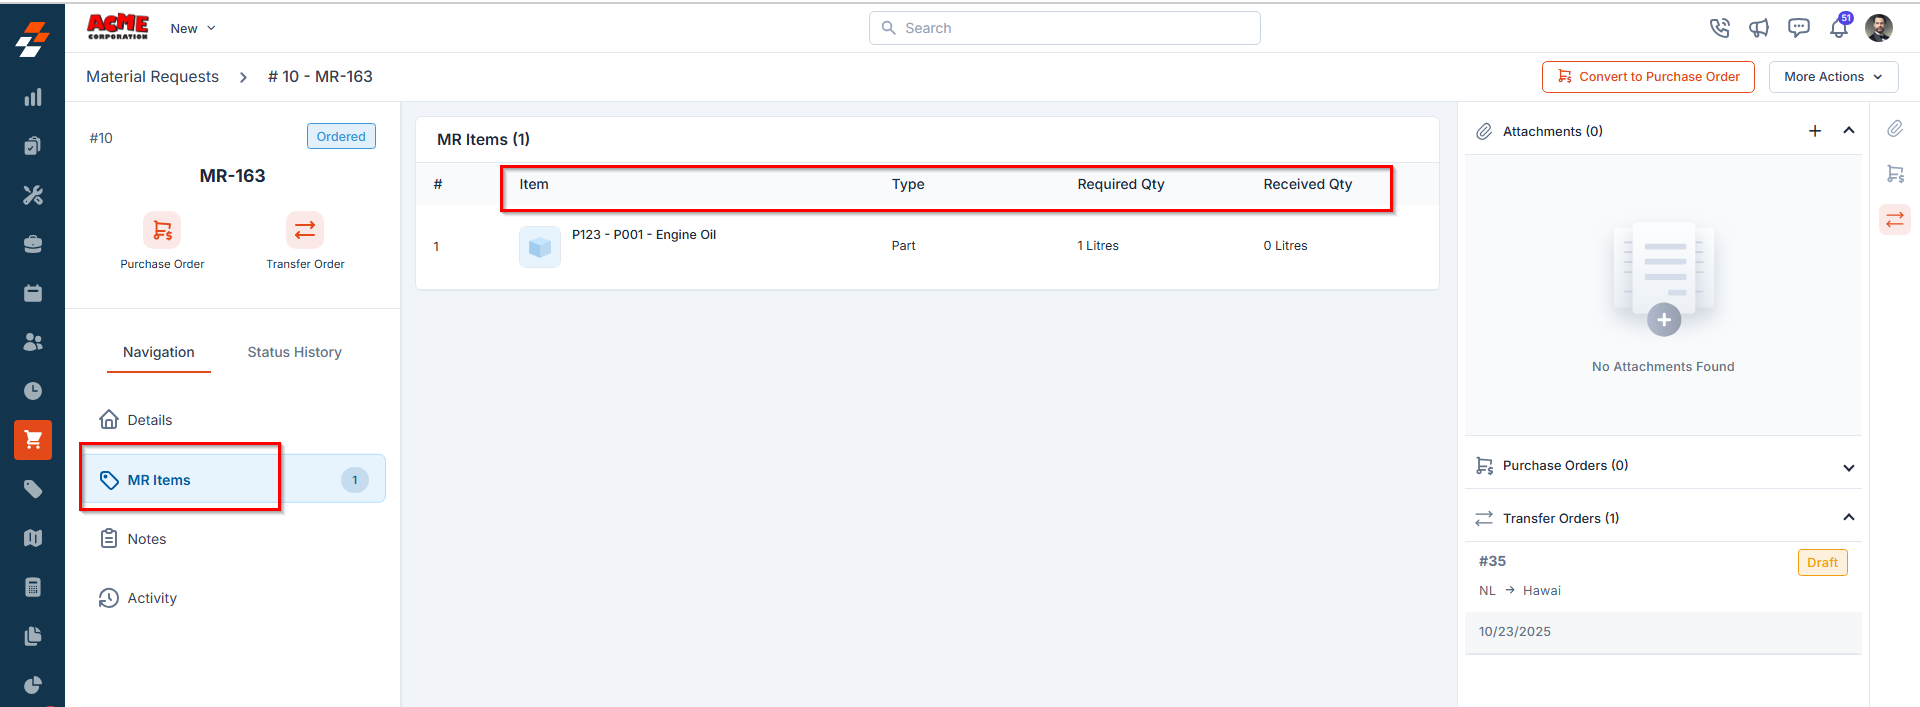1920x707 pixels.
Task: Click the Engine Oil part thumbnail
Action: (540, 246)
